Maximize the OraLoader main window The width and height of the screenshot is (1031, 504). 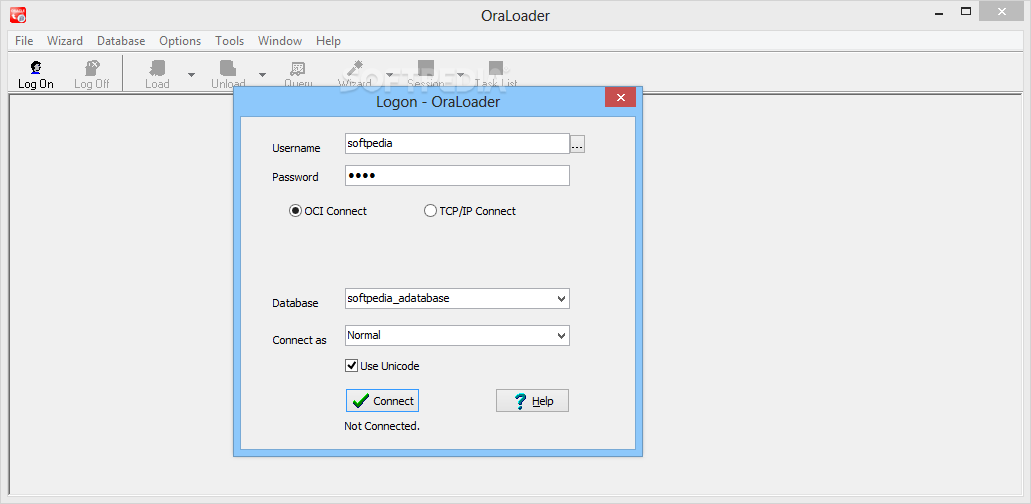966,12
